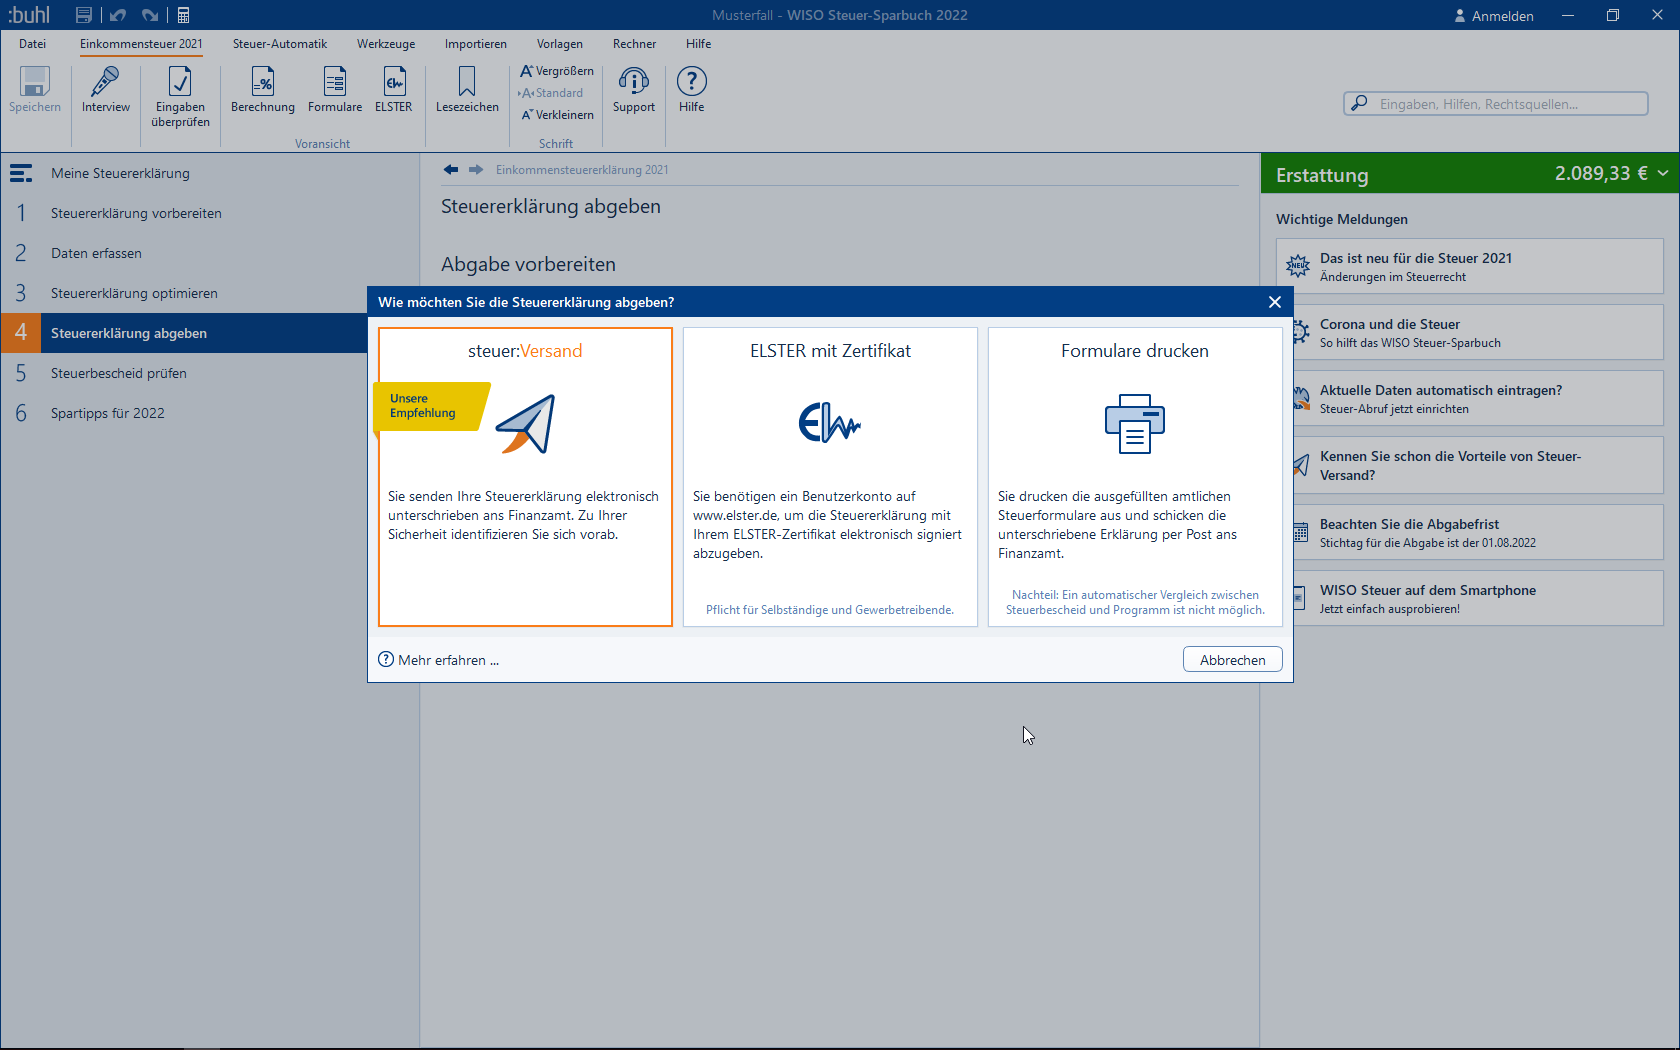Open Eingaben überprüfen check tool
The image size is (1680, 1050).
180,83
